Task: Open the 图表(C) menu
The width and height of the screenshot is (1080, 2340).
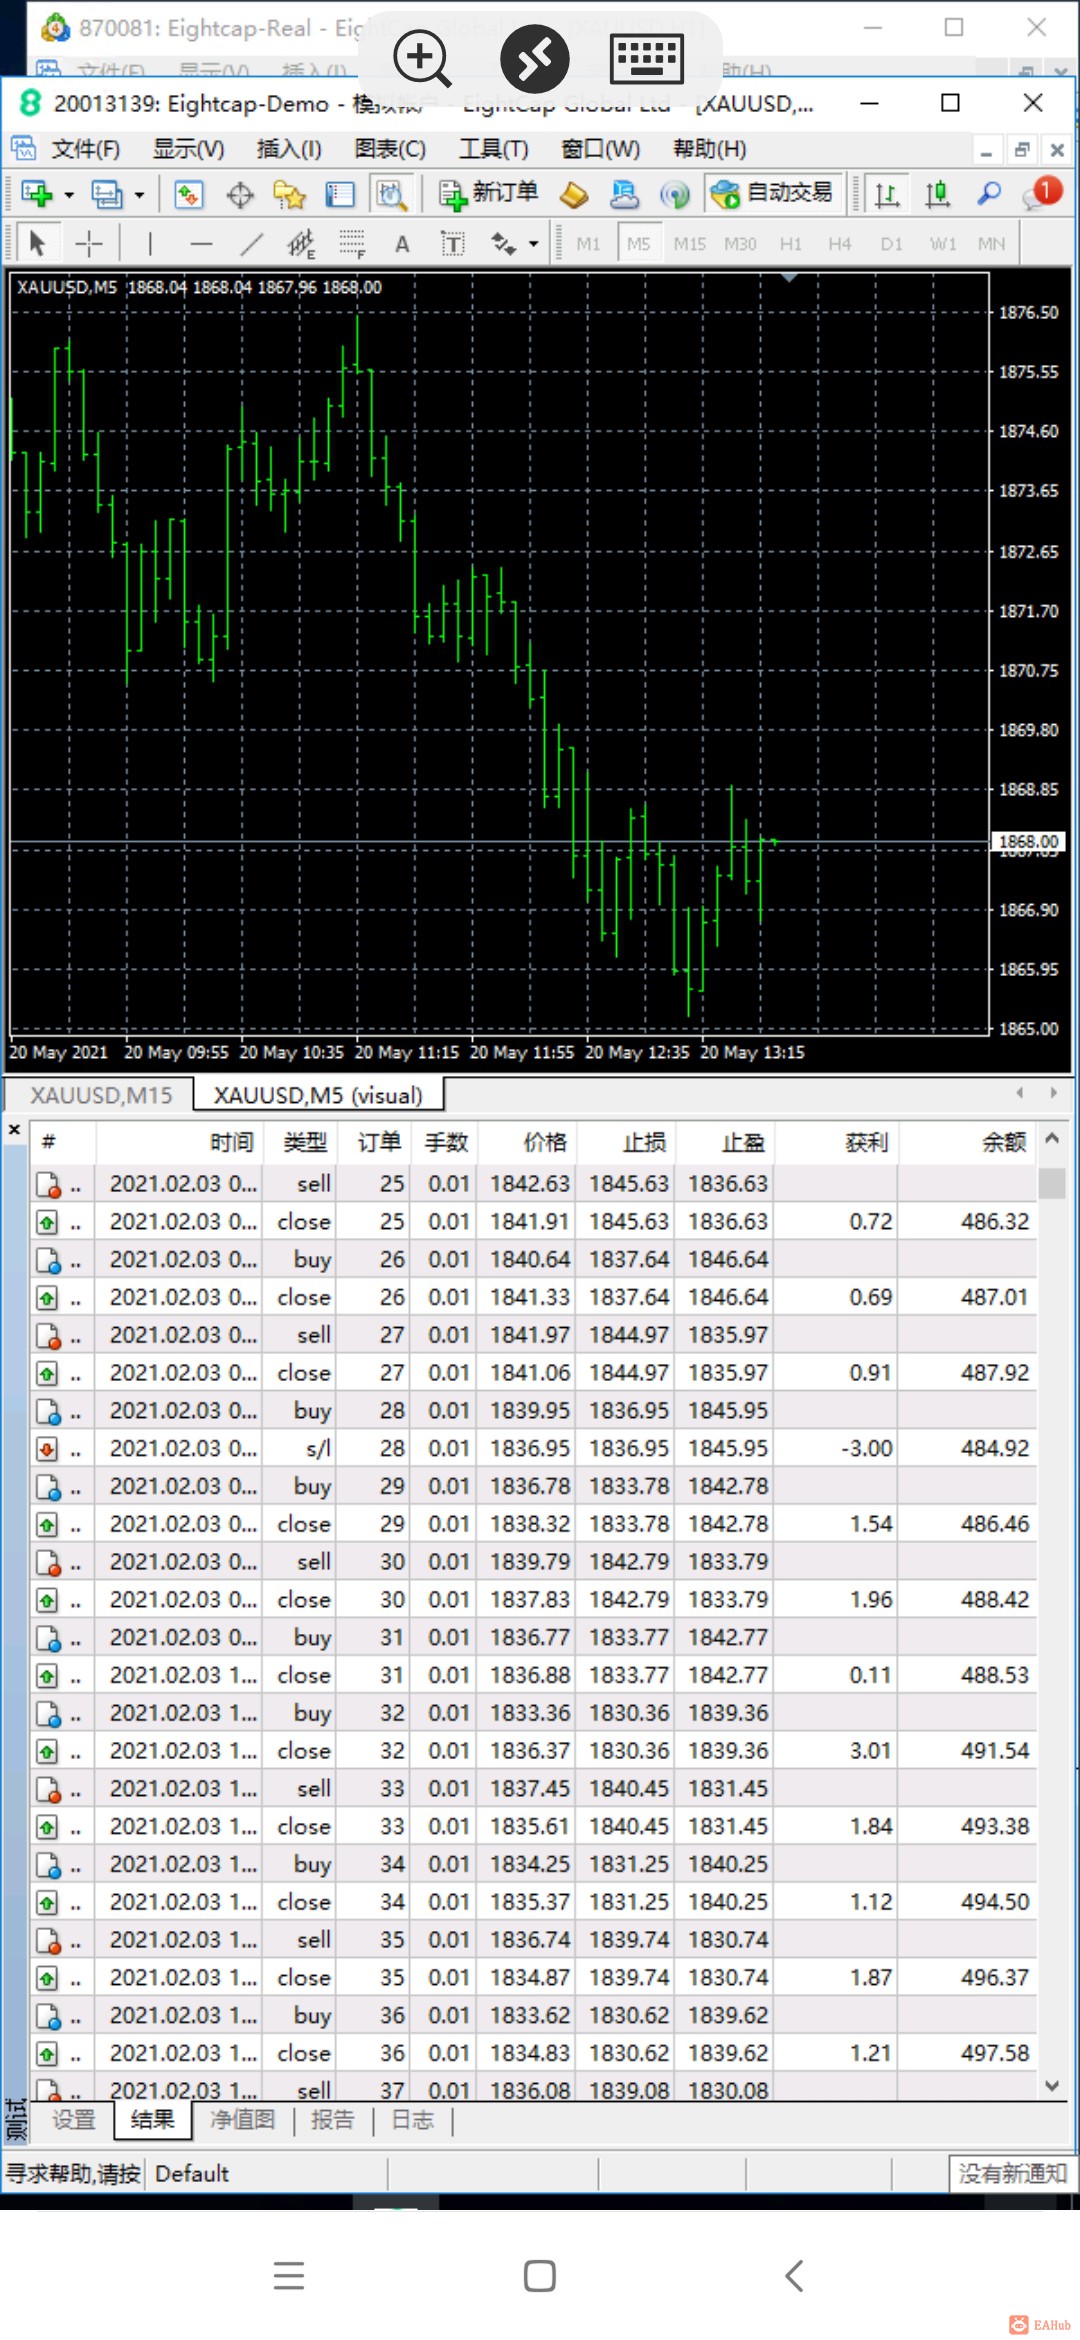Action: coord(390,149)
